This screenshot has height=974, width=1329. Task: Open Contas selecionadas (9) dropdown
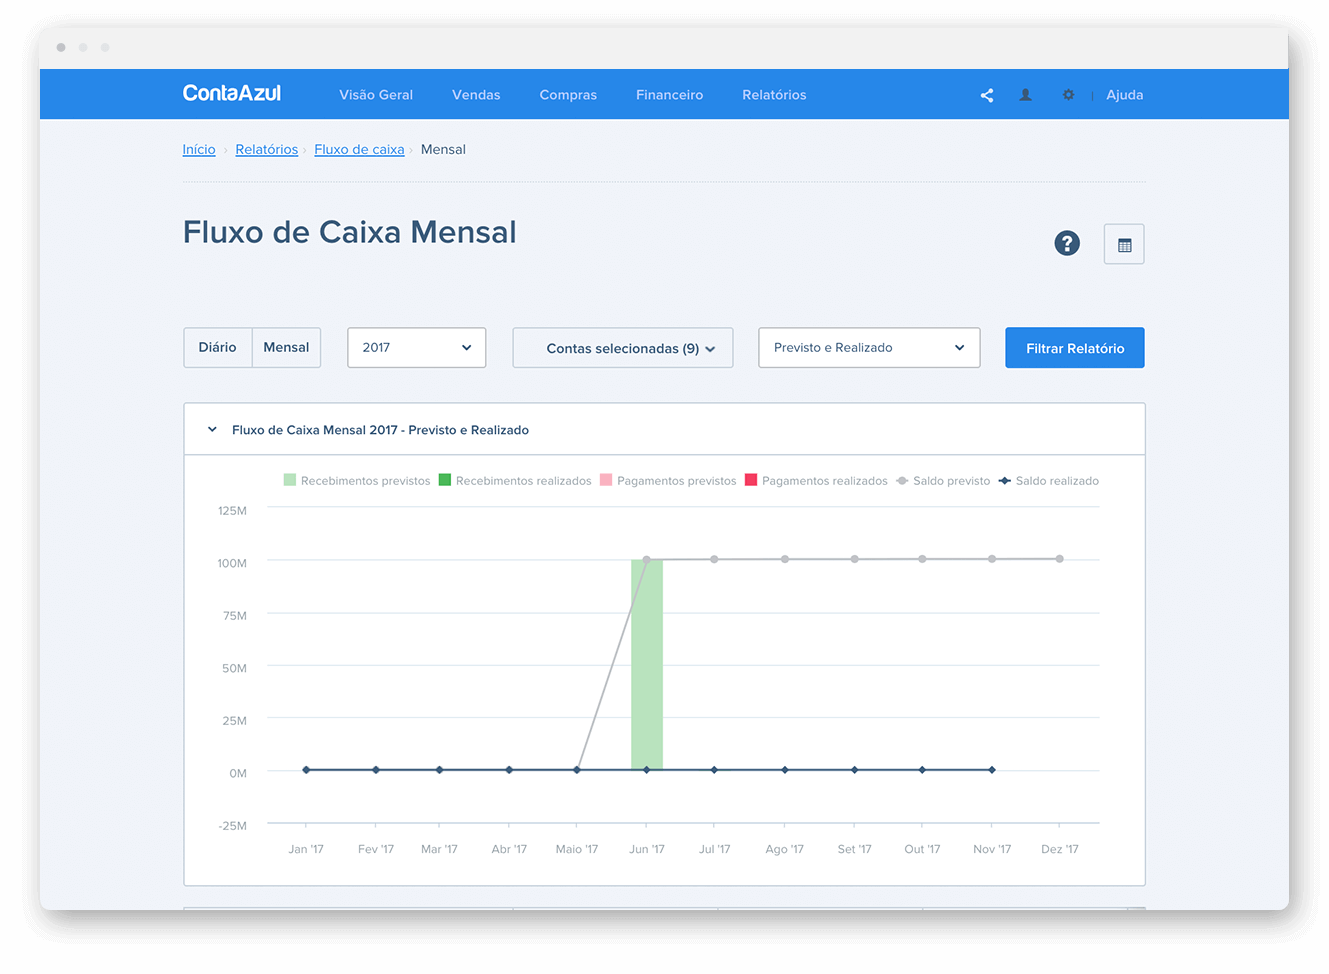pyautogui.click(x=622, y=347)
